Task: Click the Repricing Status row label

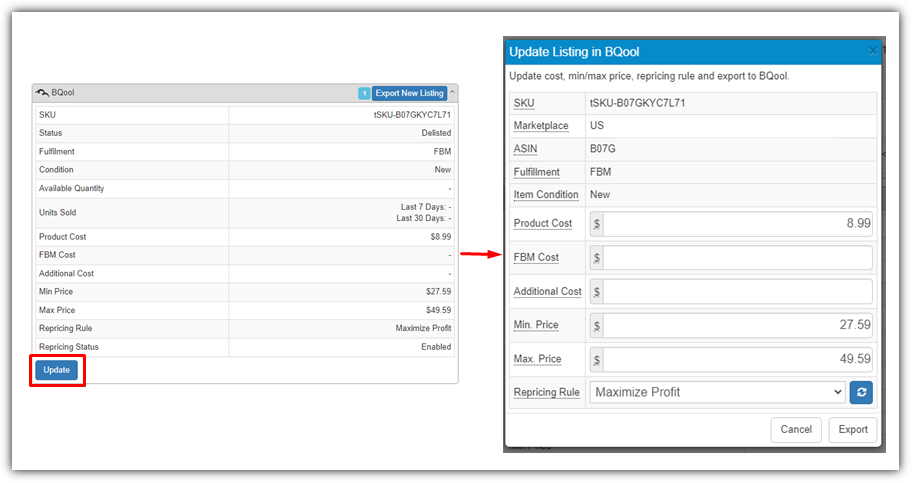Action: pyautogui.click(x=69, y=347)
